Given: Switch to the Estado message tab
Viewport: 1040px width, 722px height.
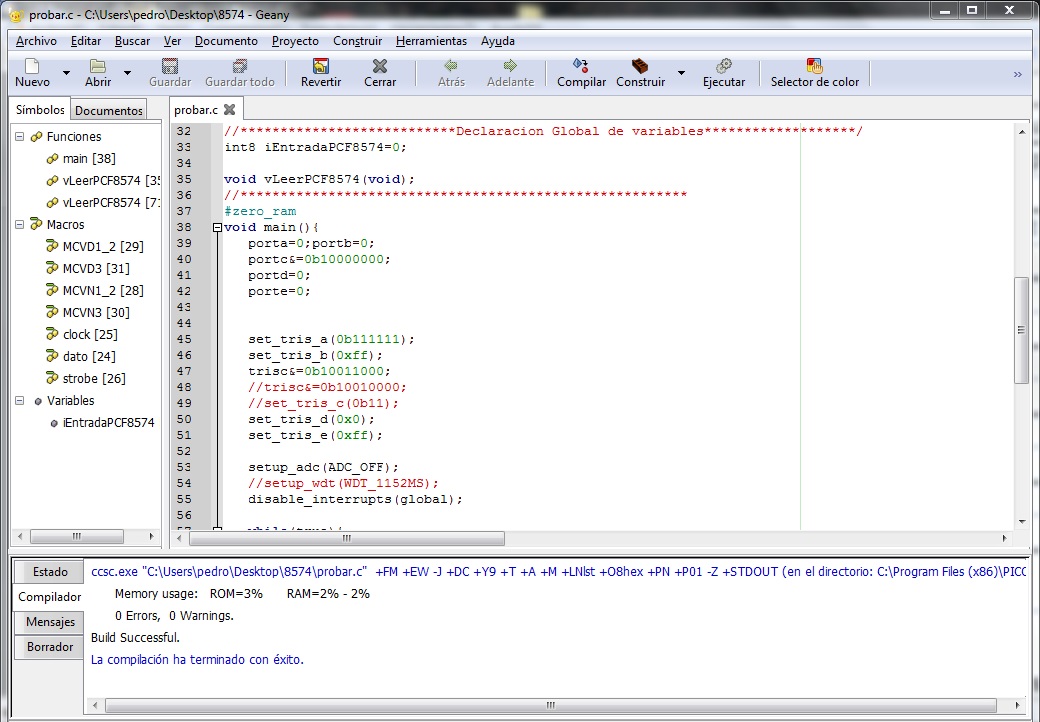Looking at the screenshot, I should (x=50, y=572).
